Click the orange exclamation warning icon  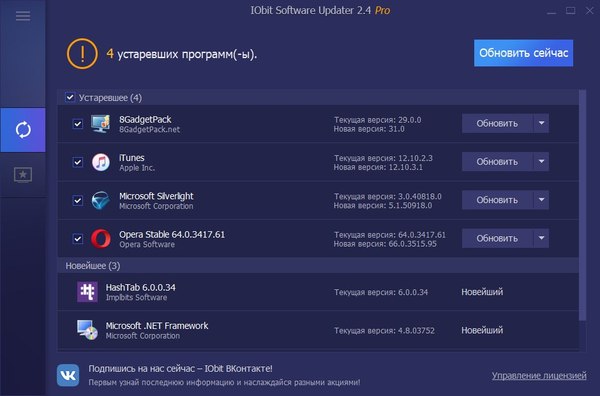click(x=82, y=54)
